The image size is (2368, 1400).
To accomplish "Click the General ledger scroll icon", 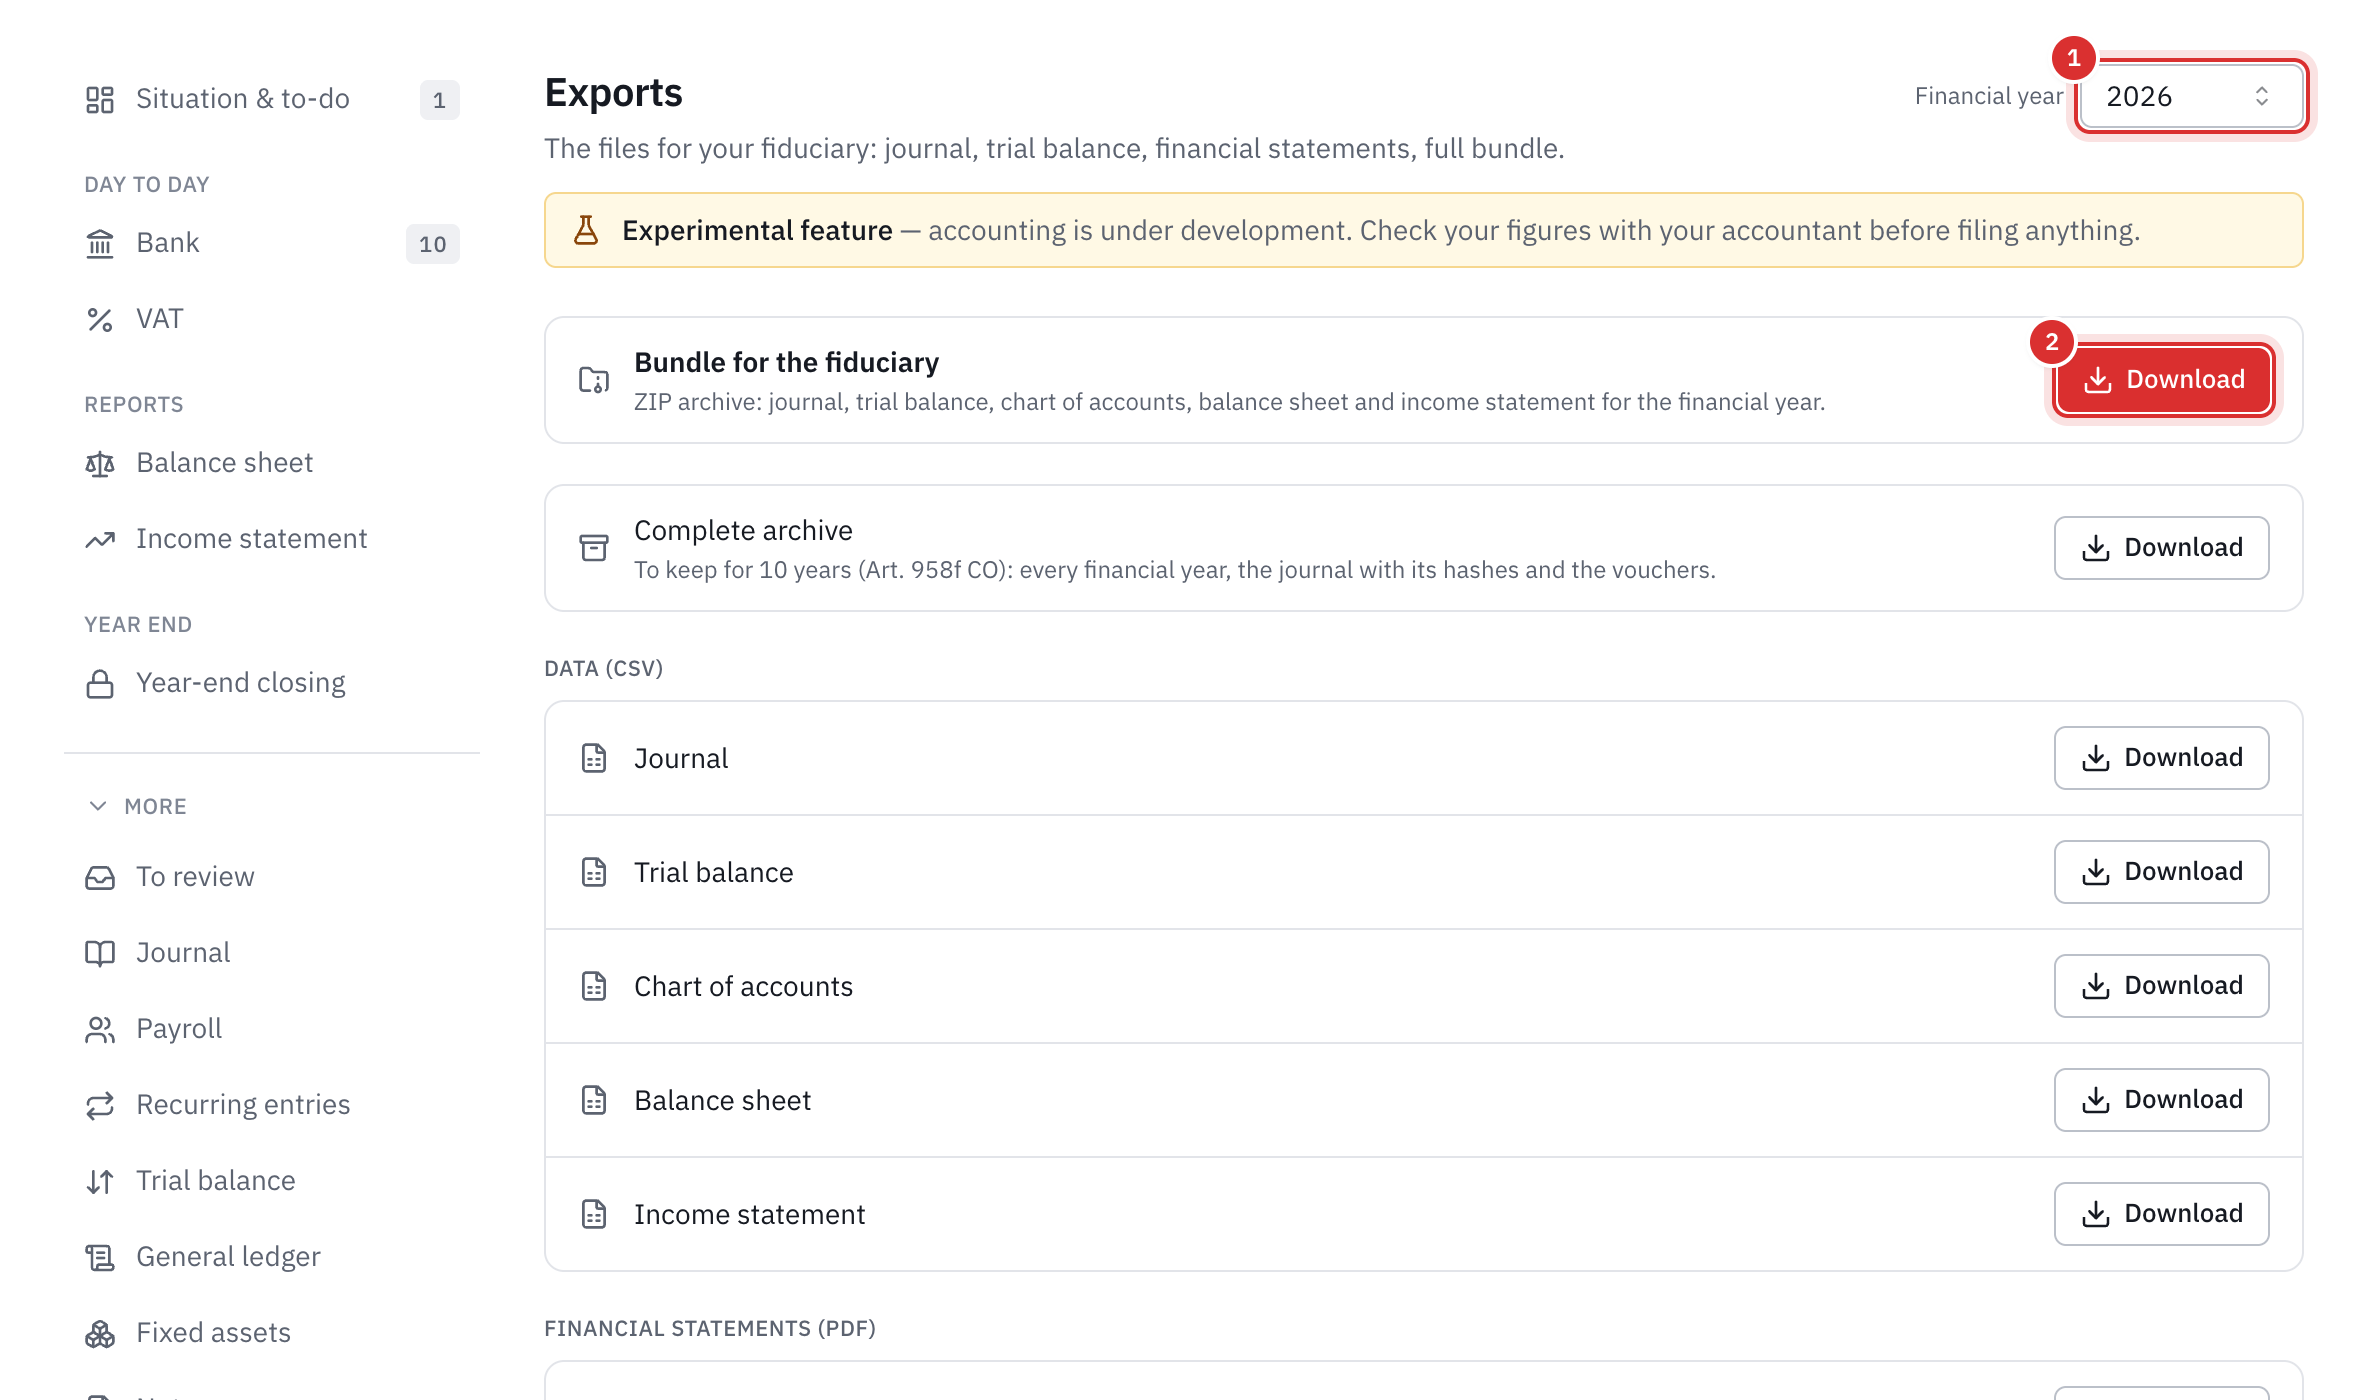I will click(100, 1257).
